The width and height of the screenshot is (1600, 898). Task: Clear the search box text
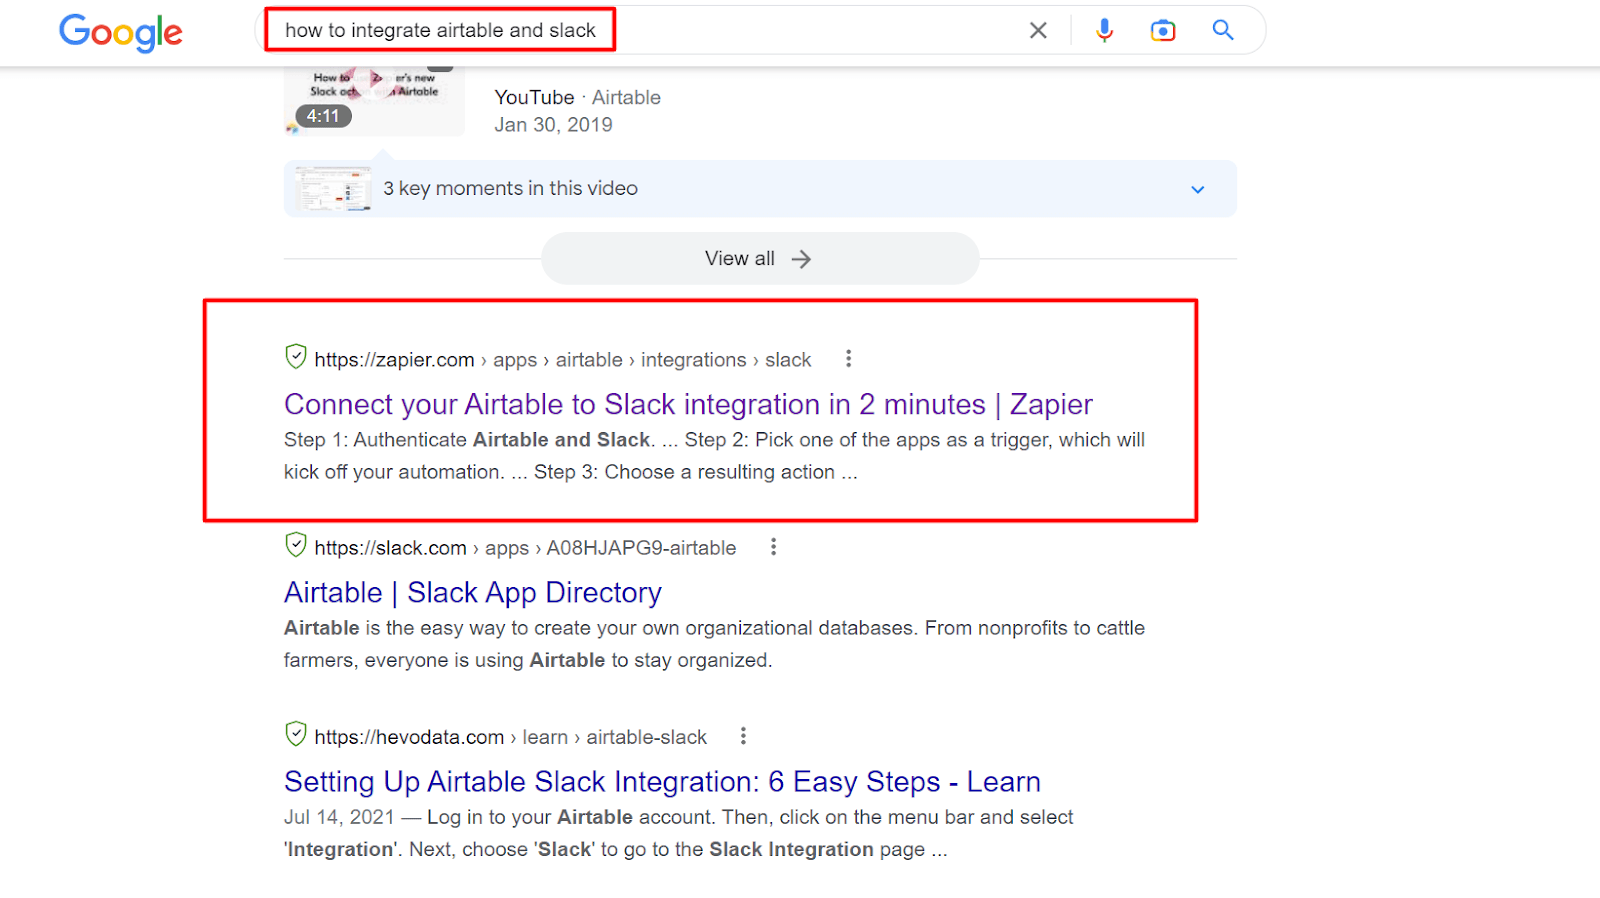pyautogui.click(x=1038, y=31)
